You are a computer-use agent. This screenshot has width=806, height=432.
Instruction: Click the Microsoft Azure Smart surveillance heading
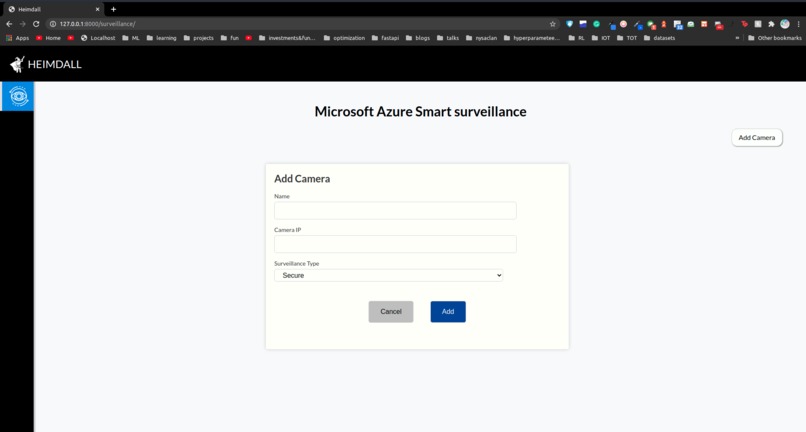(x=420, y=112)
